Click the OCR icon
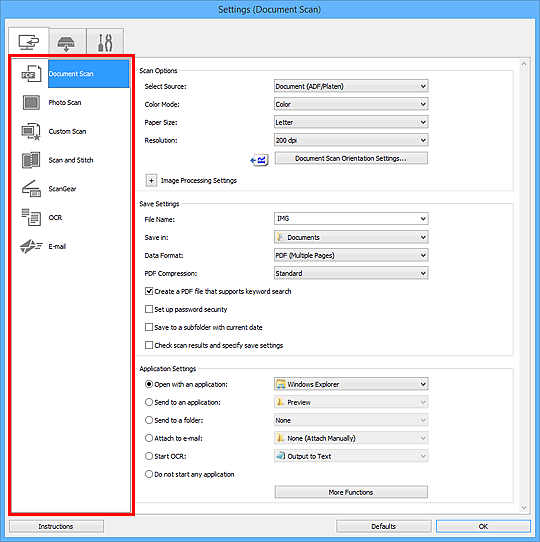Image resolution: width=540 pixels, height=542 pixels. pyautogui.click(x=31, y=217)
